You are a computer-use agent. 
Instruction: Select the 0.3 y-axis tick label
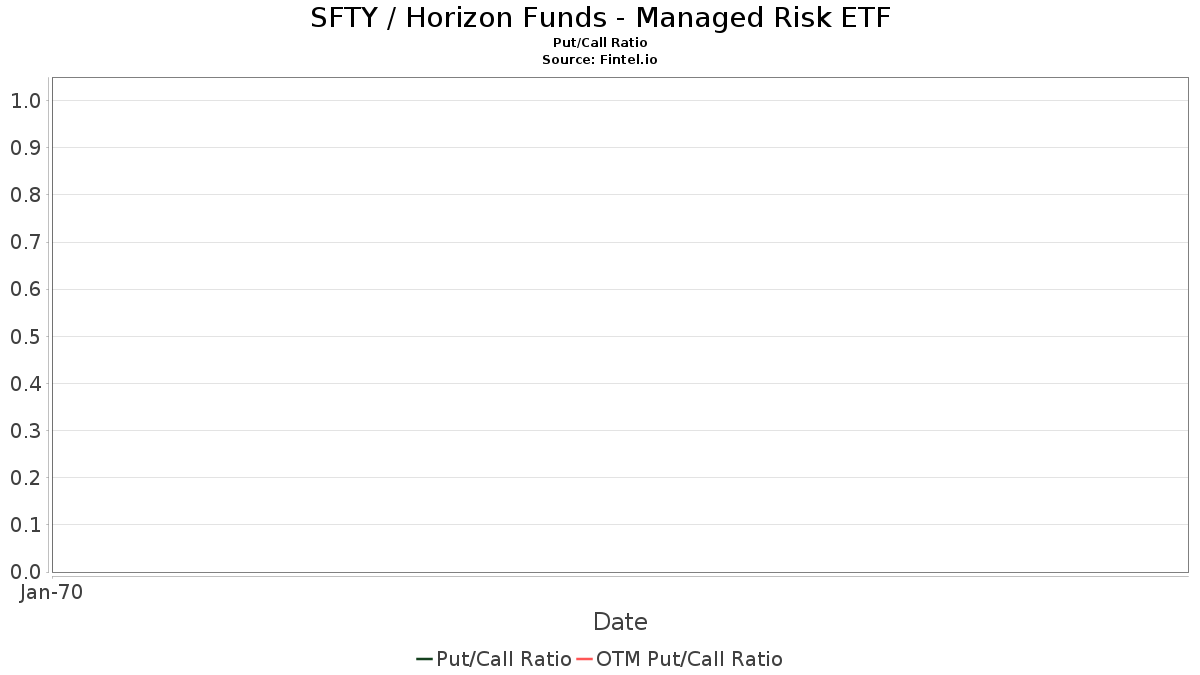point(25,430)
